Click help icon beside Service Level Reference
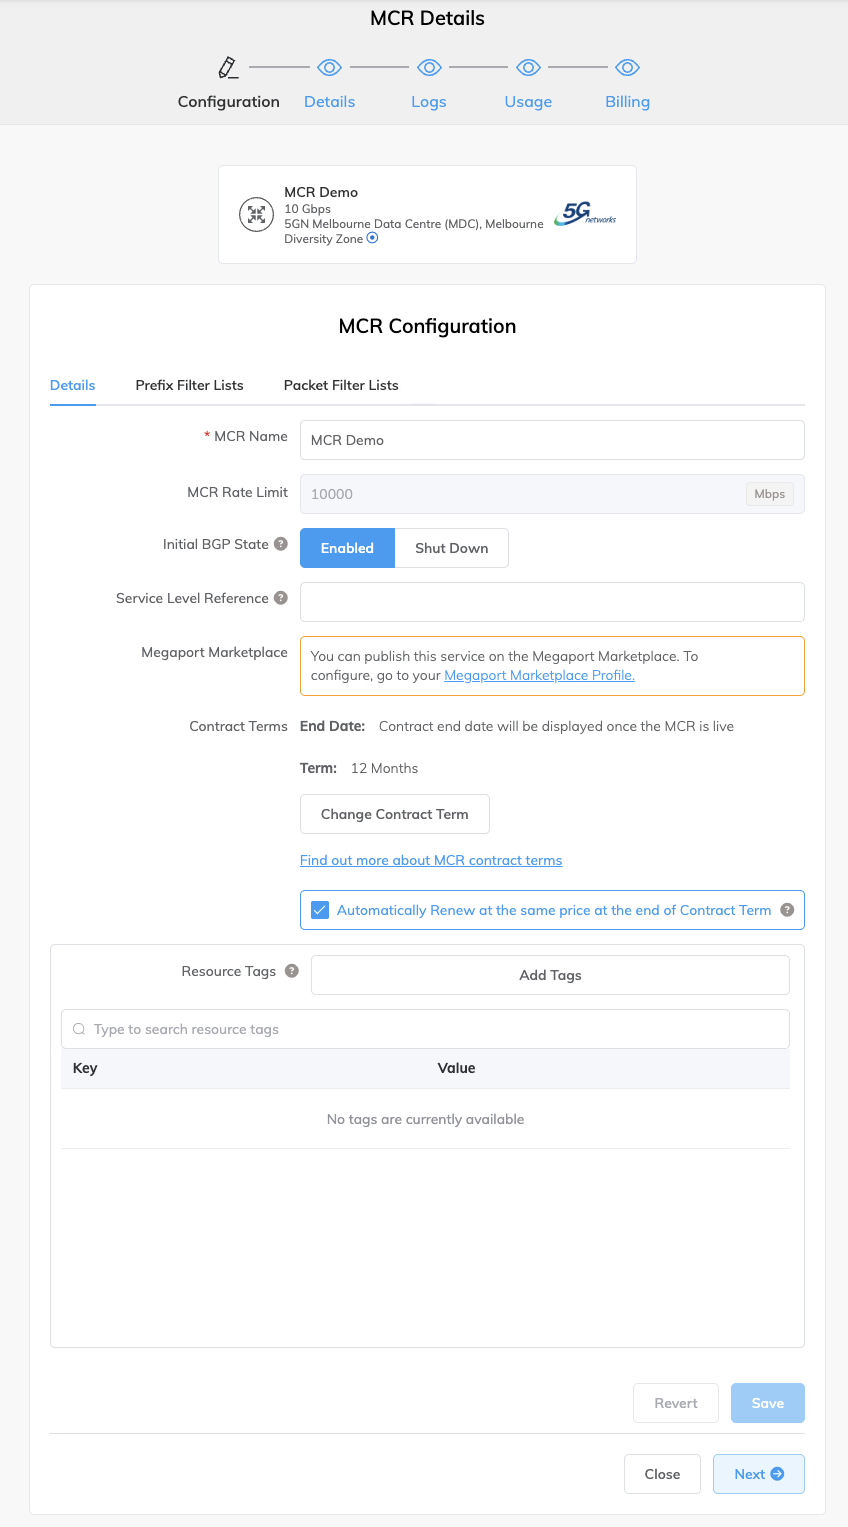The image size is (848, 1527). (281, 599)
